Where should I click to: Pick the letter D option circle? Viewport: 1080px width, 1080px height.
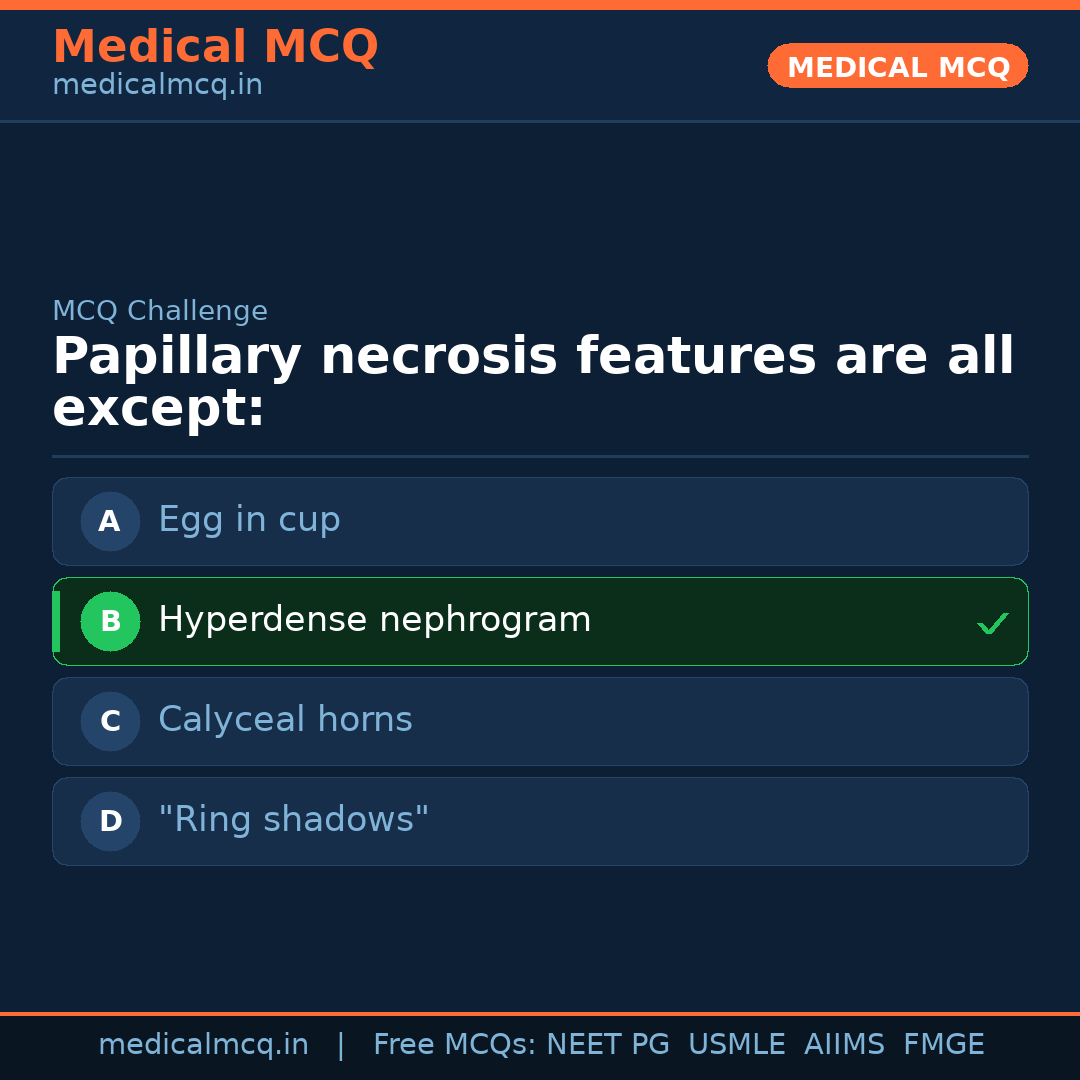tap(110, 821)
